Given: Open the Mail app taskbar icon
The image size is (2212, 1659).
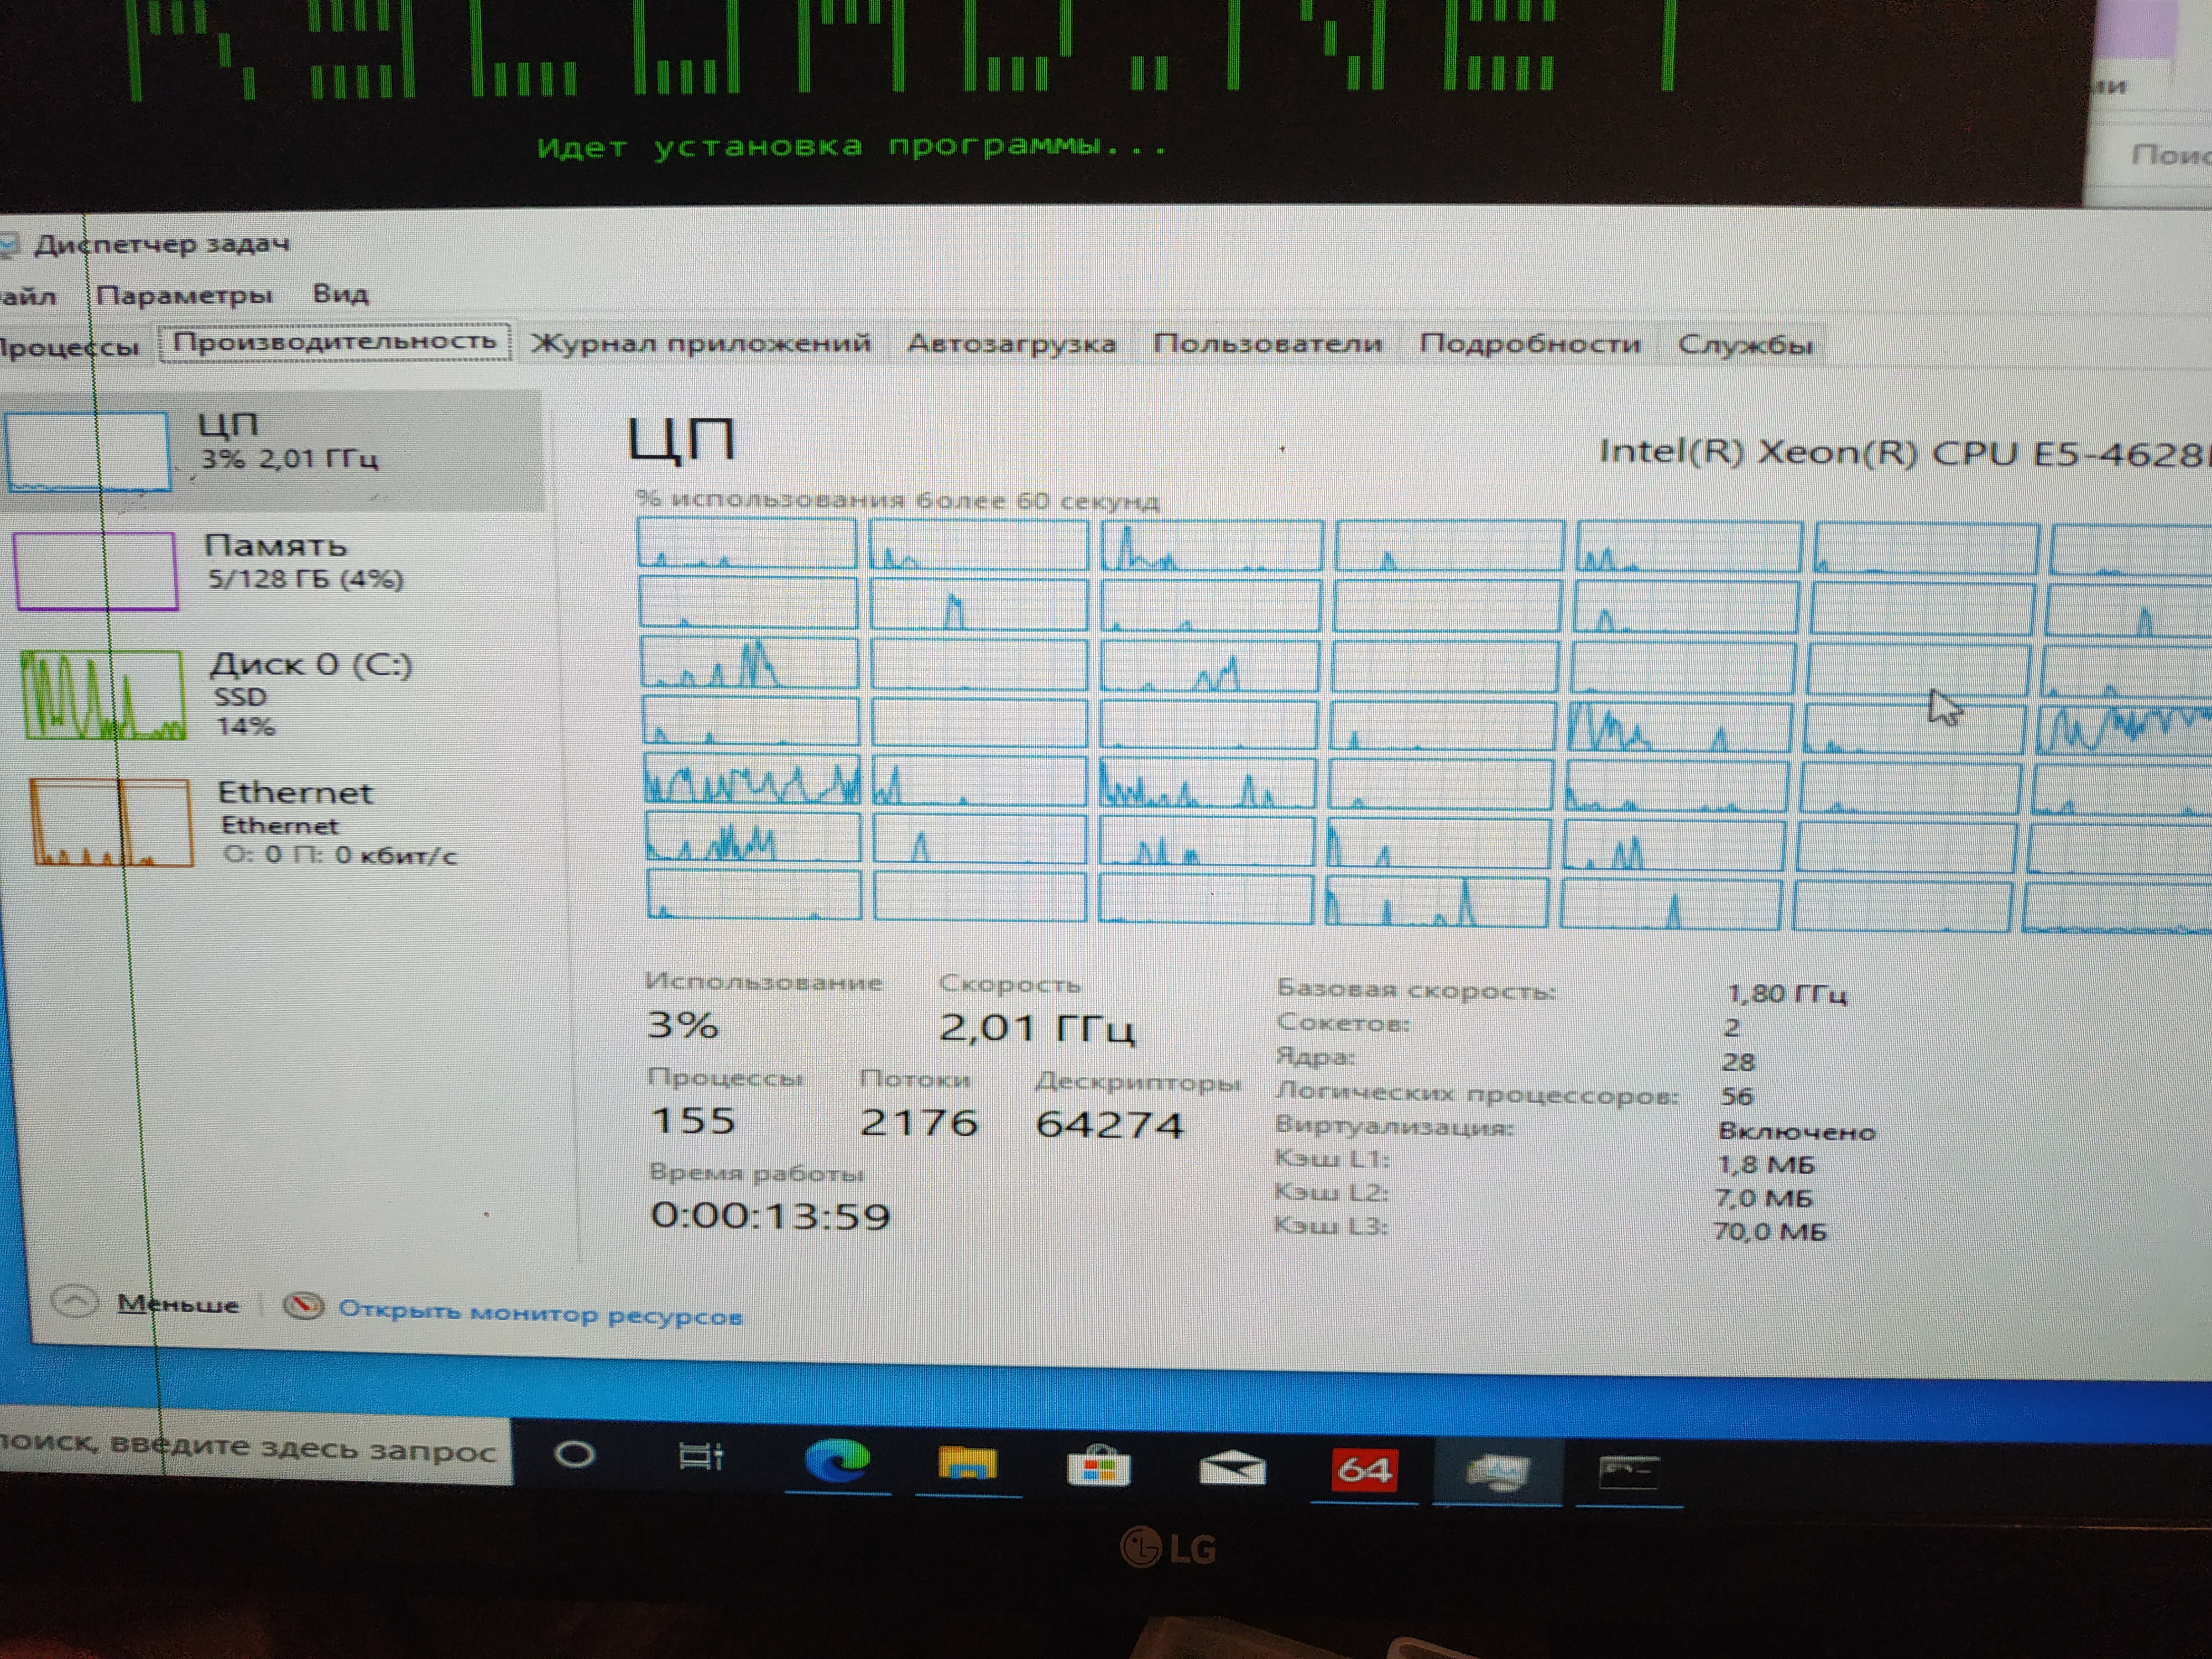Looking at the screenshot, I should (x=1231, y=1470).
